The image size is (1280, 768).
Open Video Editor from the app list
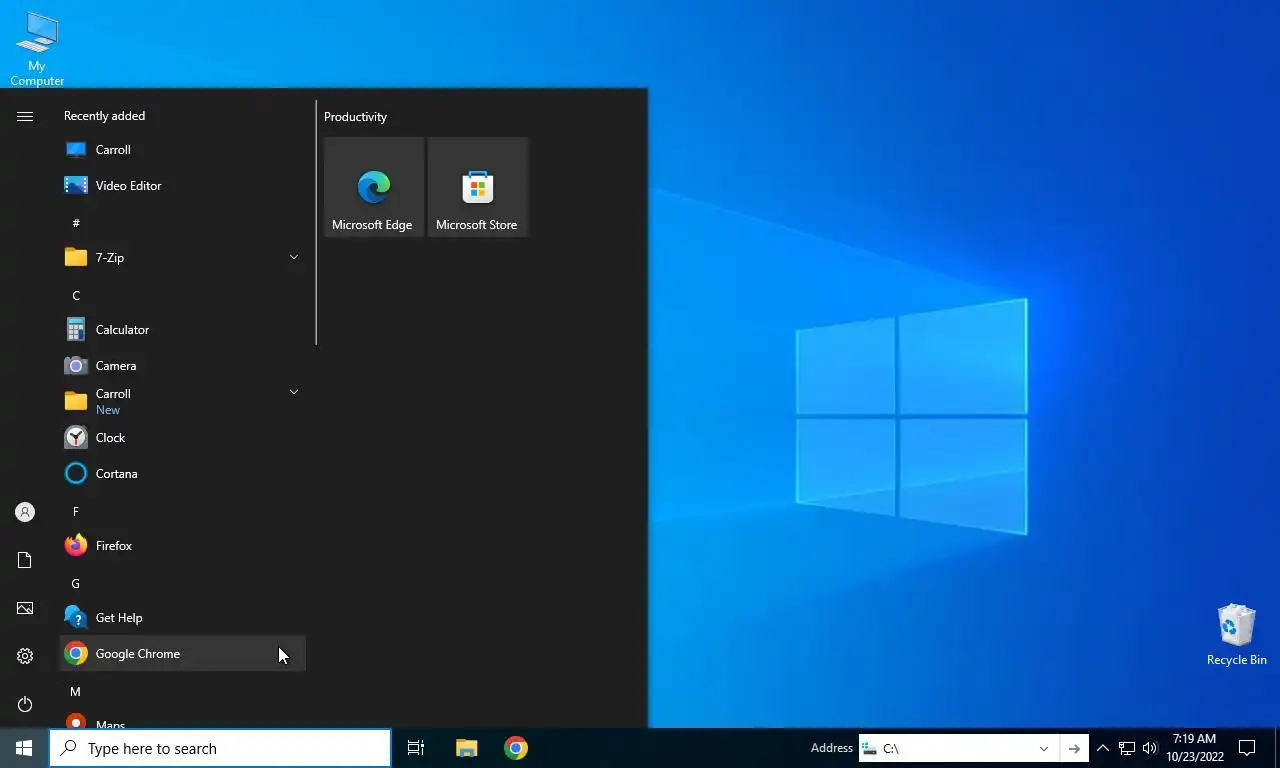pos(182,186)
